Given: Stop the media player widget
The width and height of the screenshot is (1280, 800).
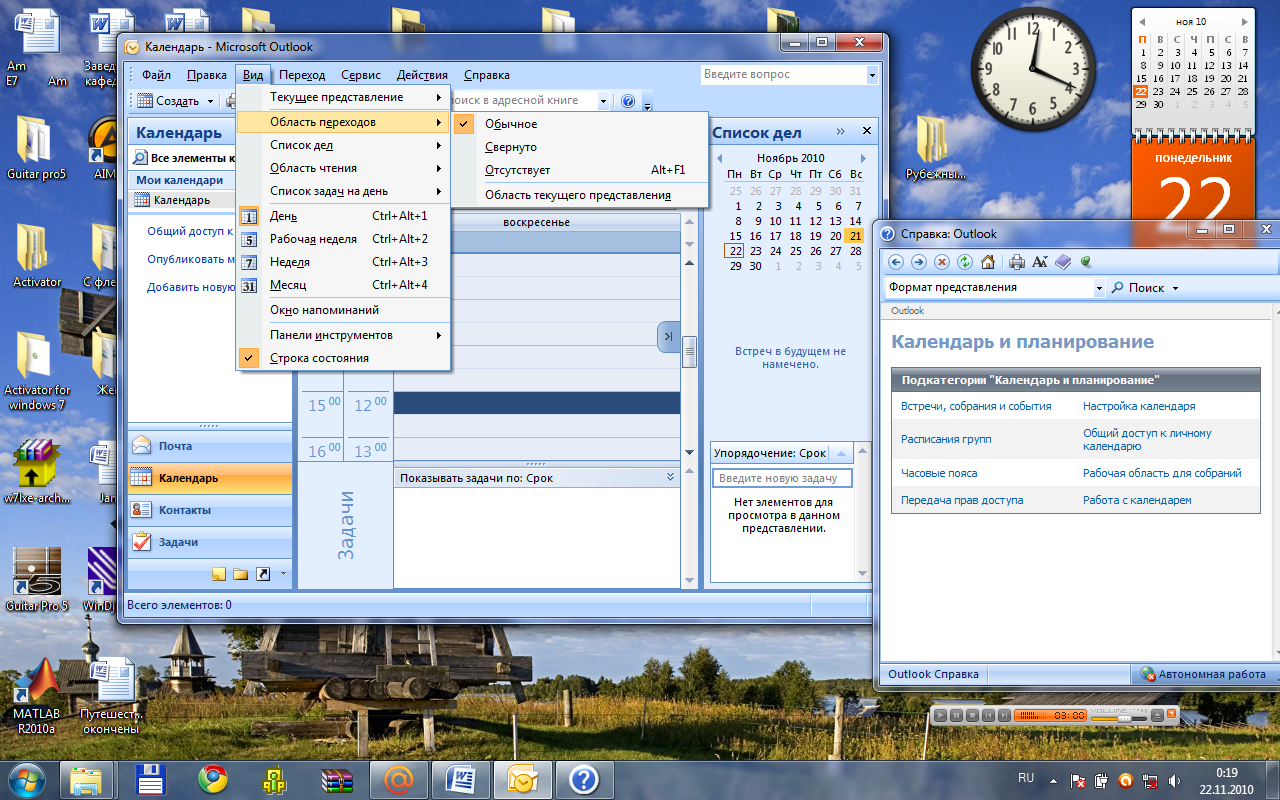Looking at the screenshot, I should (x=972, y=715).
